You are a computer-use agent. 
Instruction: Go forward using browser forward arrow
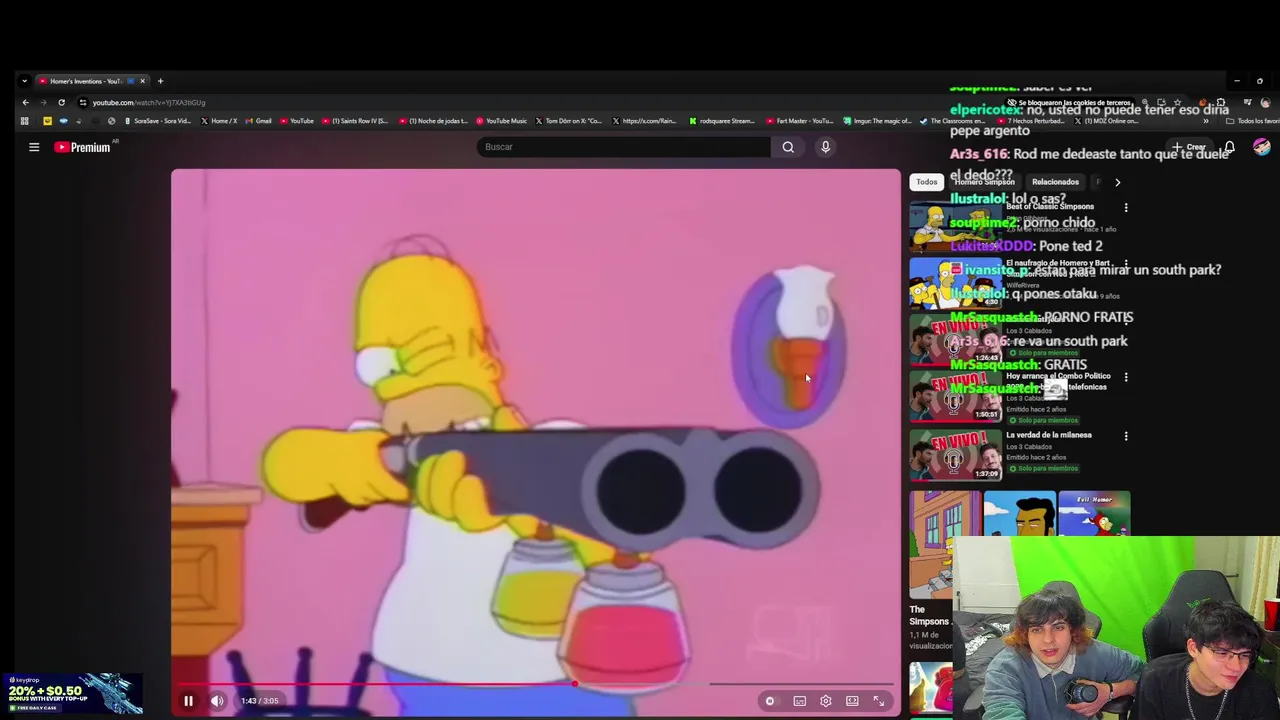click(x=43, y=102)
